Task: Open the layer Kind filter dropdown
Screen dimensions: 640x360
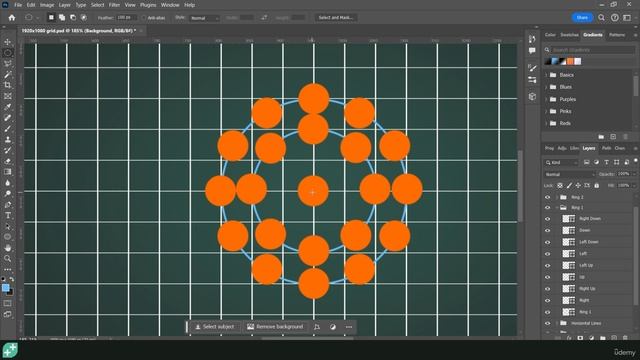Action: (x=561, y=162)
